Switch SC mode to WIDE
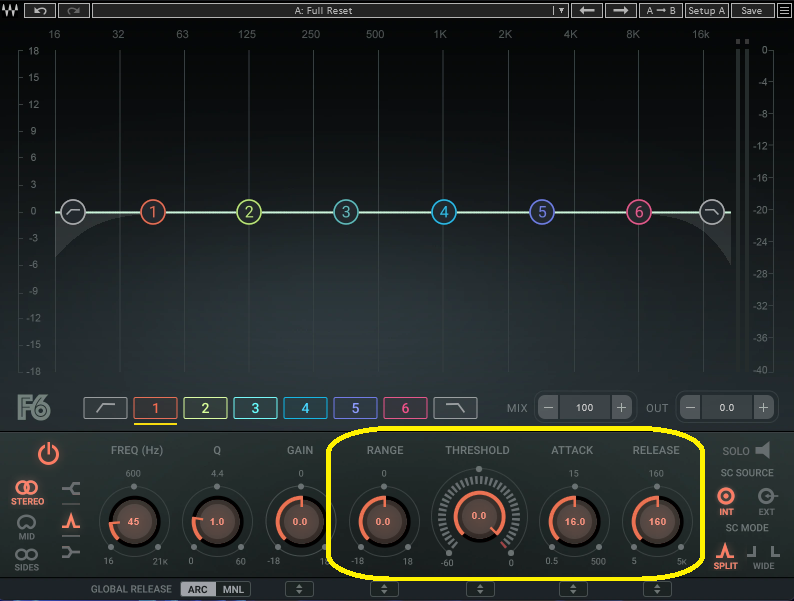 [x=765, y=553]
